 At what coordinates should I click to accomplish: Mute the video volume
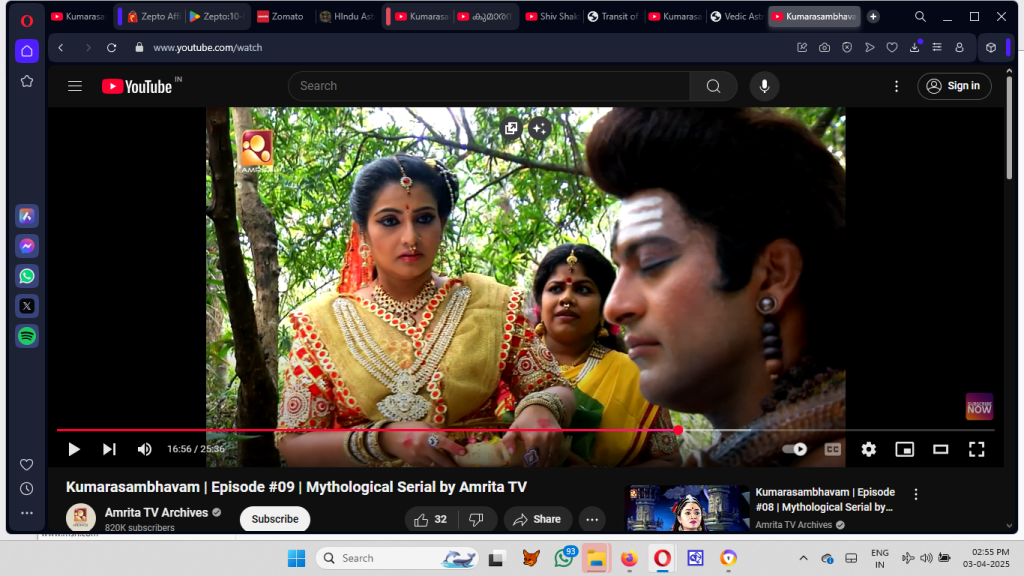[x=144, y=449]
